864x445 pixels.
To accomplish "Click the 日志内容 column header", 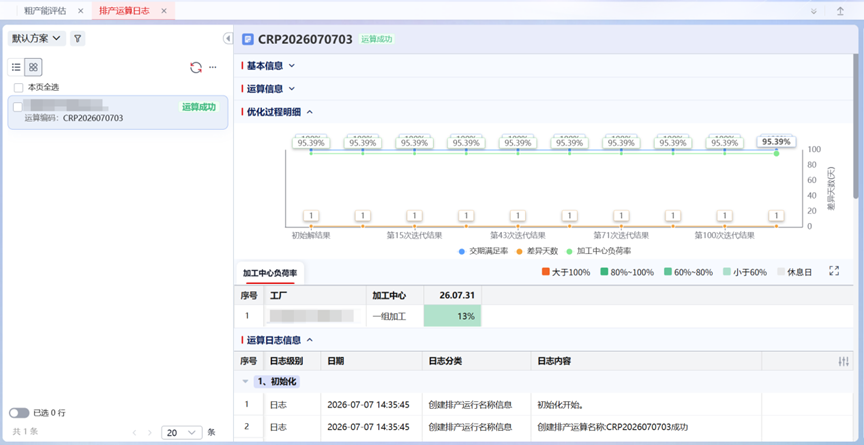I will coord(646,361).
